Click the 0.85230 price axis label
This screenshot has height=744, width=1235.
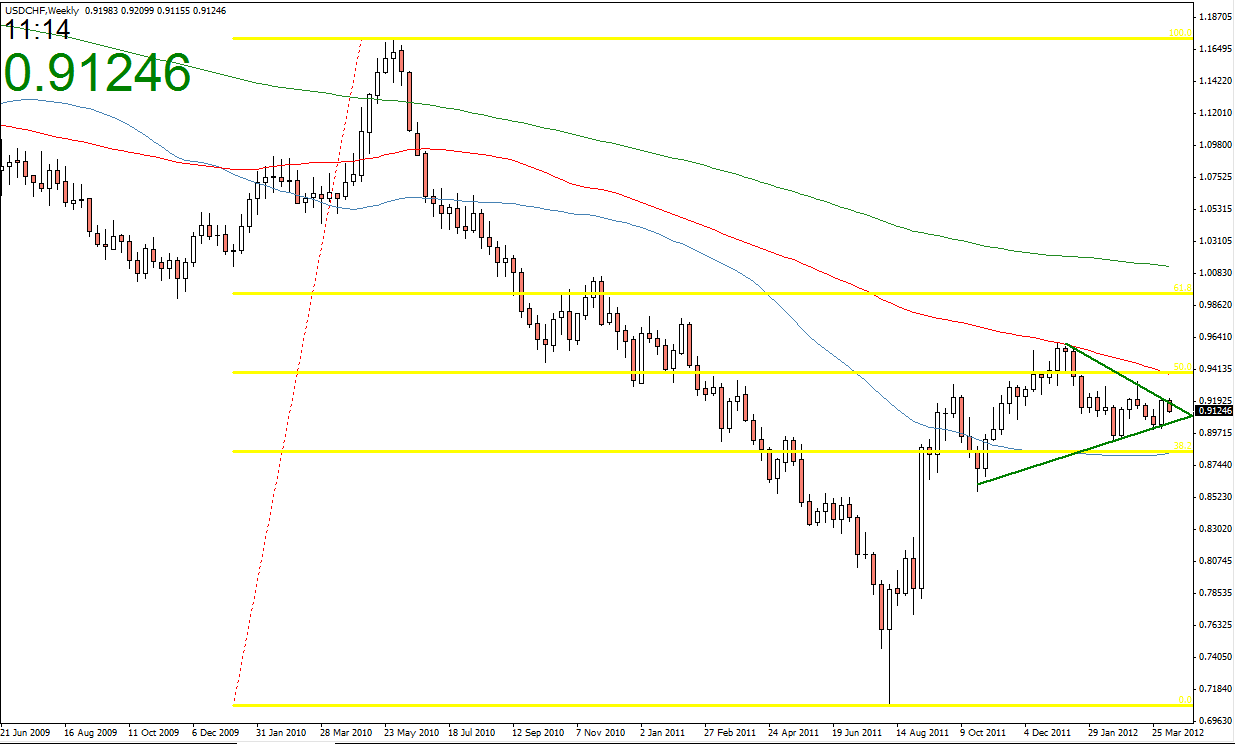pos(1215,497)
